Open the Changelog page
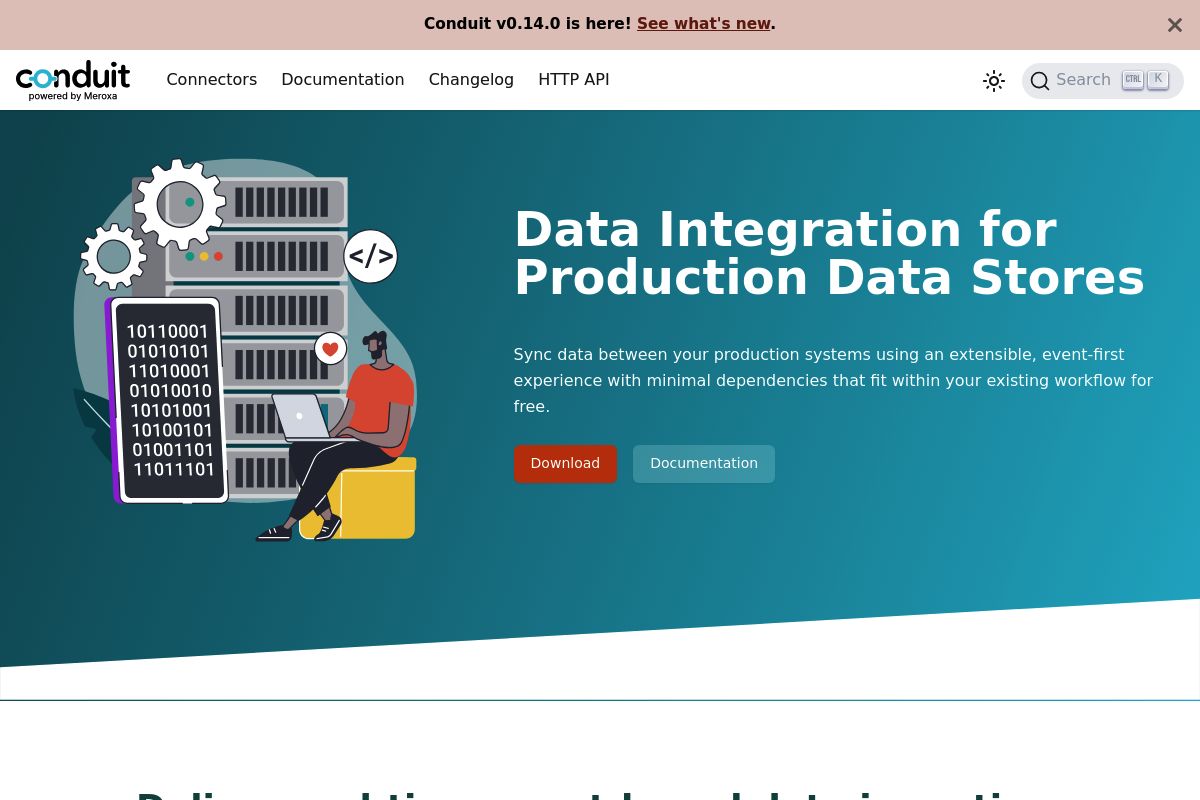 click(x=471, y=80)
